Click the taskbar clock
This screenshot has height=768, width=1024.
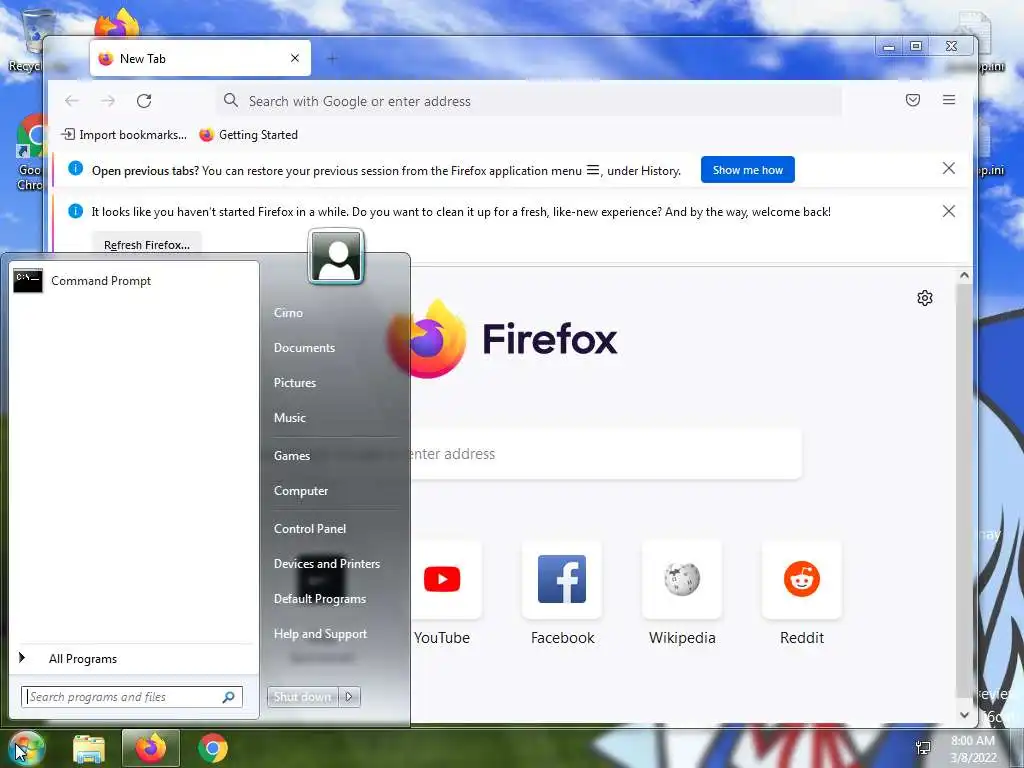click(x=973, y=749)
